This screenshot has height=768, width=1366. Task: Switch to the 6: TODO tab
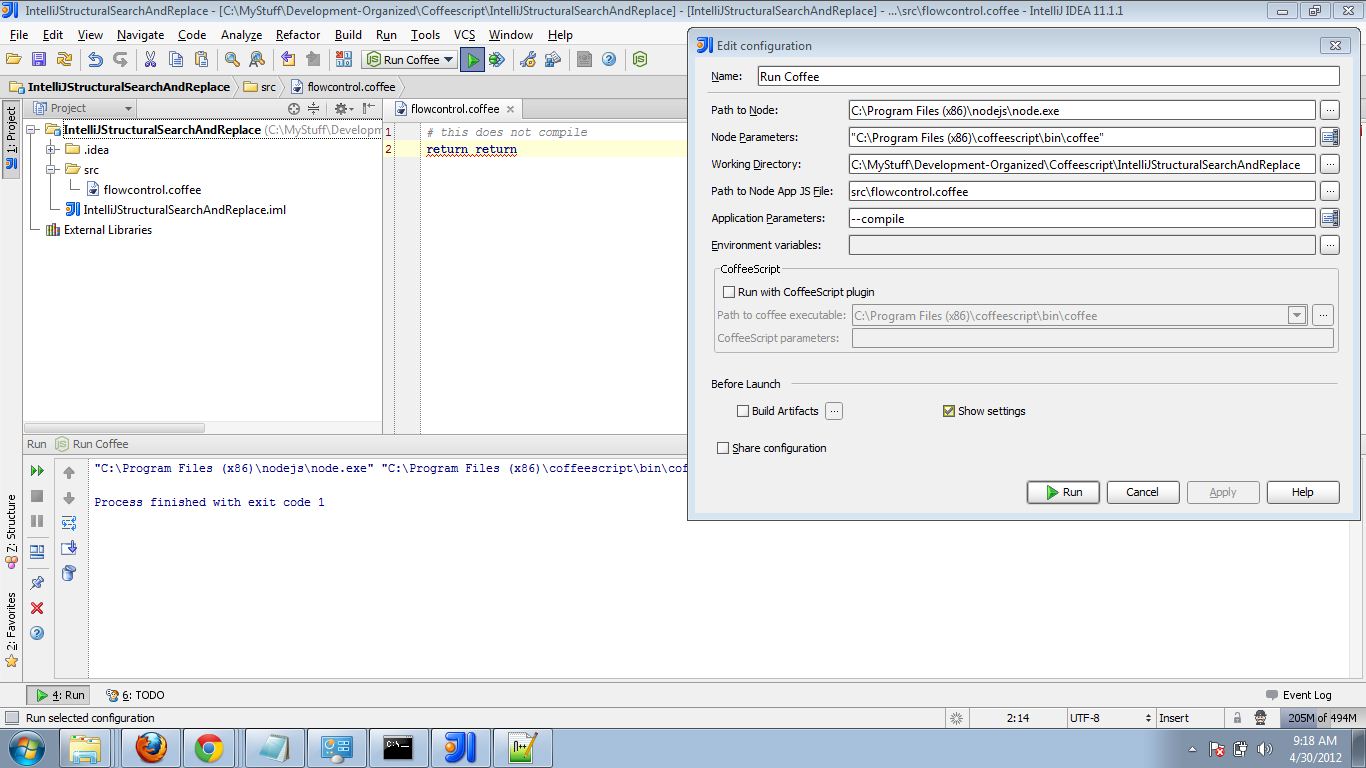coord(135,695)
